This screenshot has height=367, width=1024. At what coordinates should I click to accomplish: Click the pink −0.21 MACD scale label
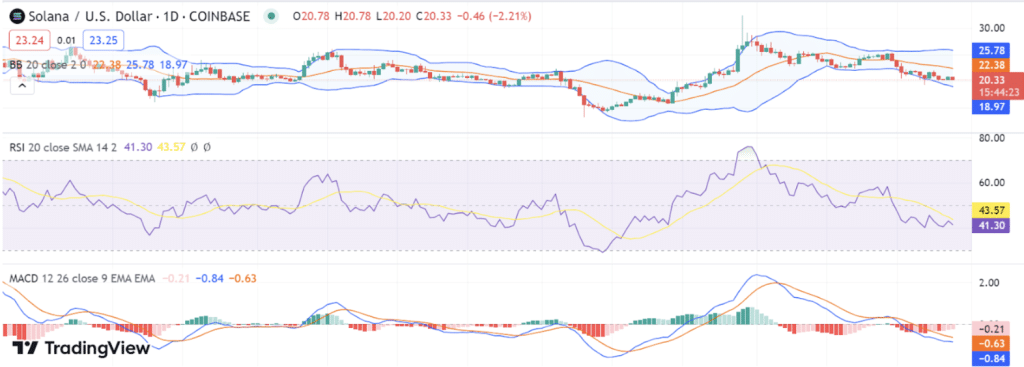(x=992, y=328)
